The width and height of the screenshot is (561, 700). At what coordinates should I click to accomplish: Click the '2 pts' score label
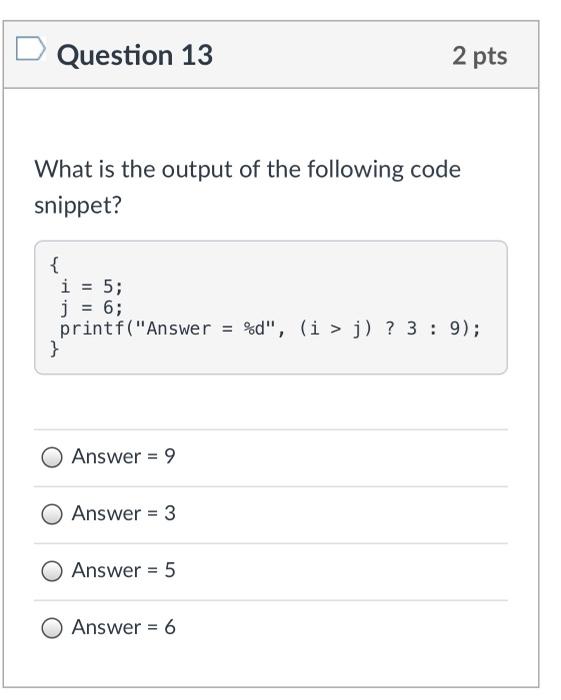pyautogui.click(x=480, y=56)
